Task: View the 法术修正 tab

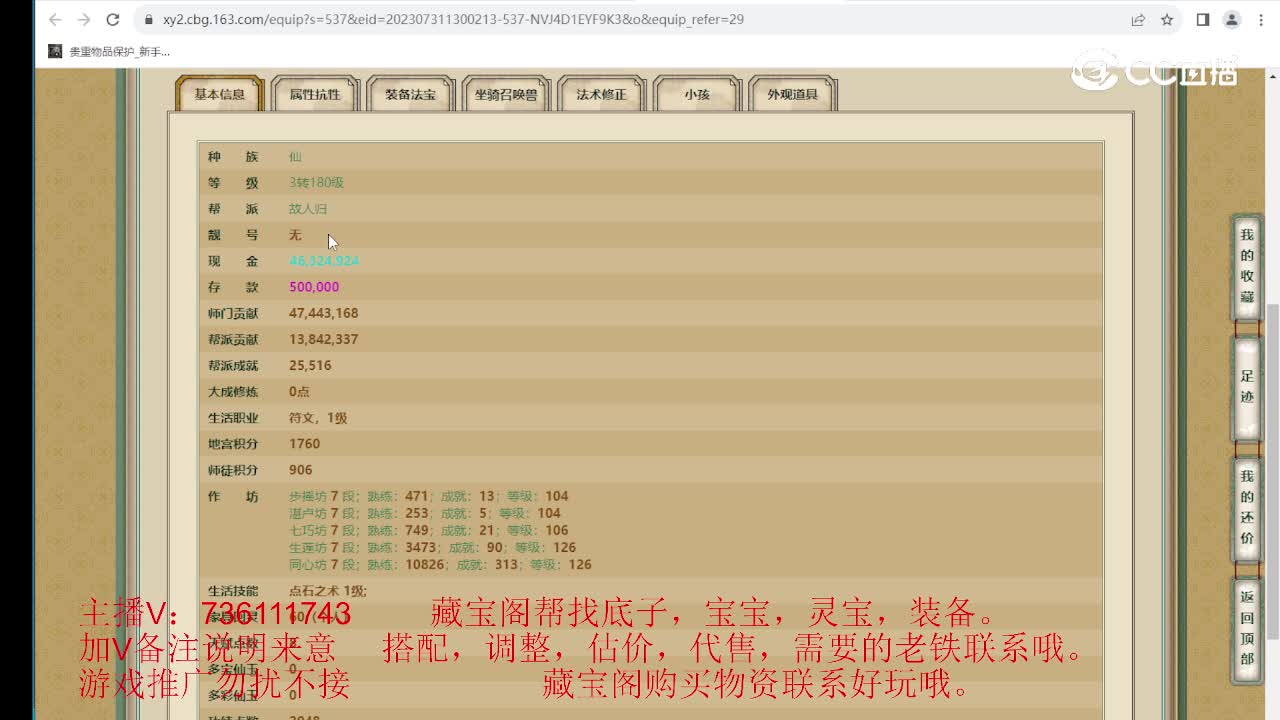Action: pyautogui.click(x=601, y=93)
